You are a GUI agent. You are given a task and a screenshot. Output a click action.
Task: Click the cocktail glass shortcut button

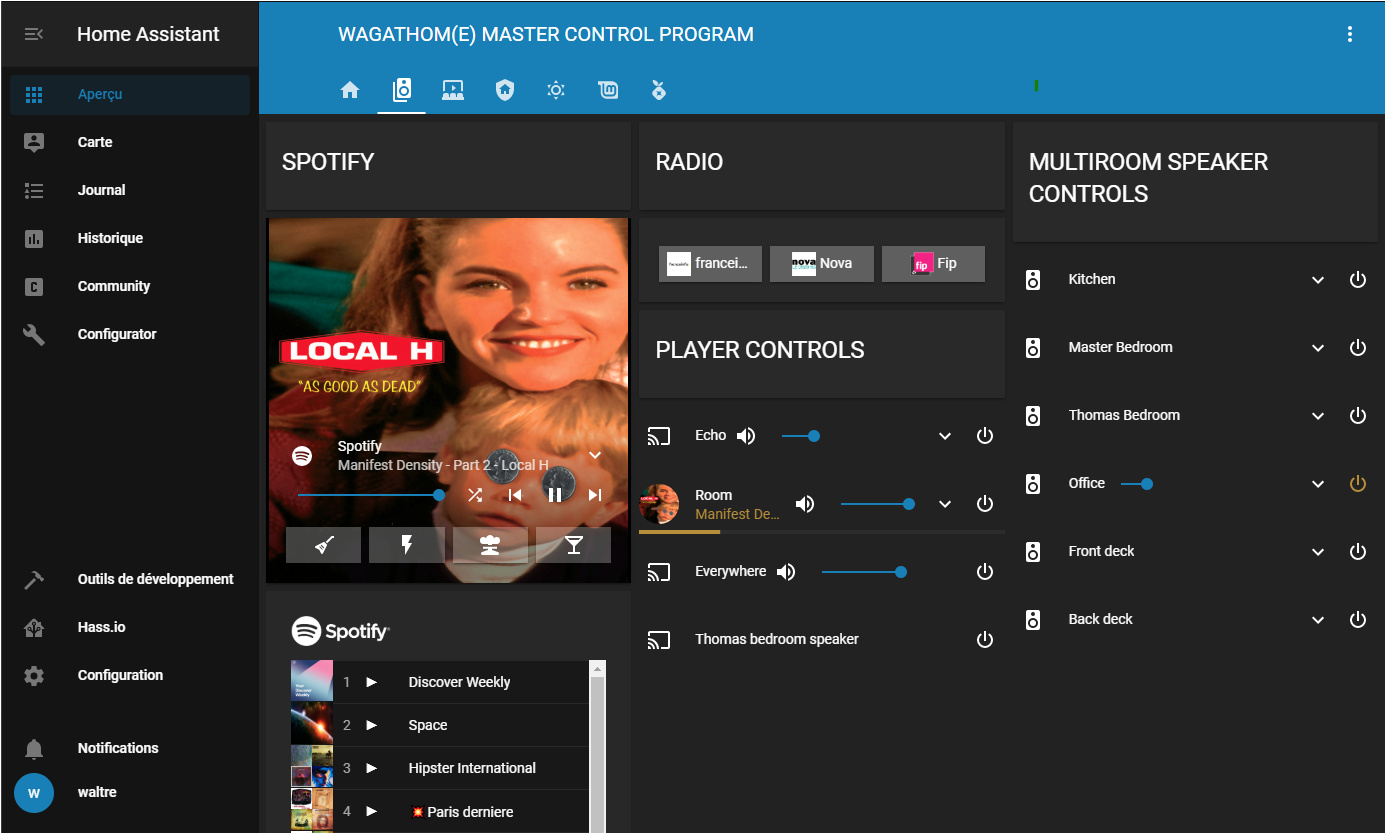(574, 545)
